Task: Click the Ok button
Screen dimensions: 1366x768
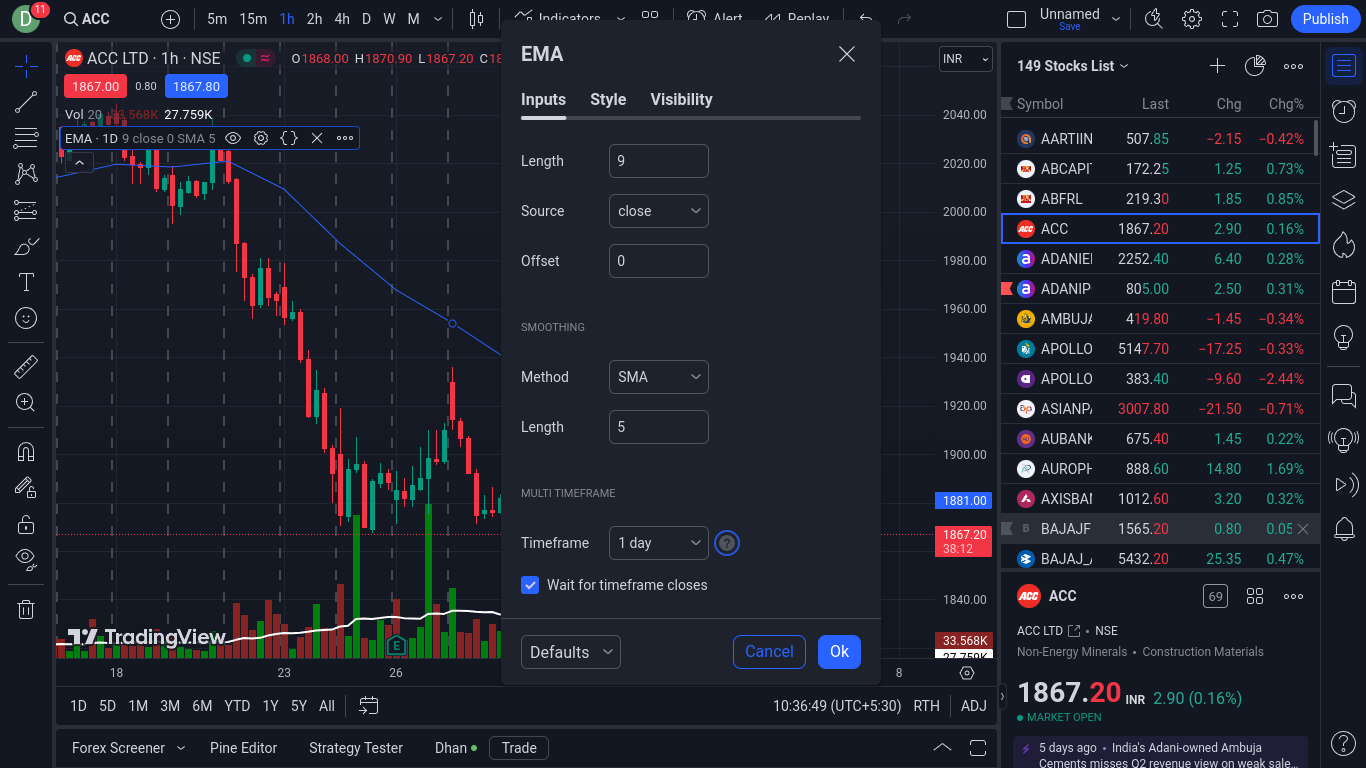Action: tap(839, 652)
